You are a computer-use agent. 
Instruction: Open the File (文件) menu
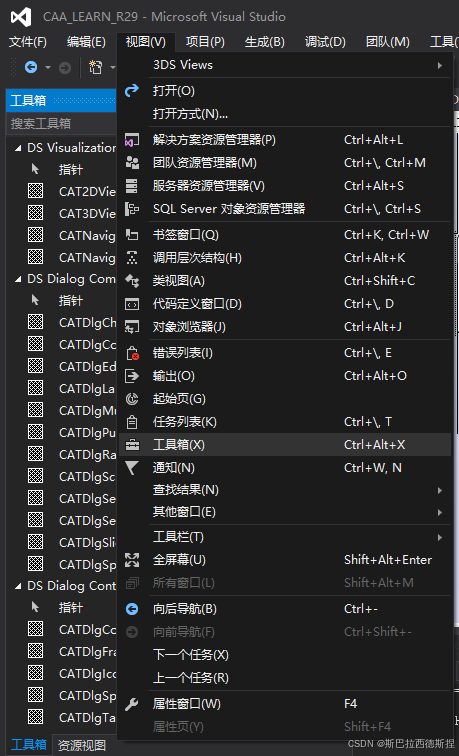click(28, 42)
